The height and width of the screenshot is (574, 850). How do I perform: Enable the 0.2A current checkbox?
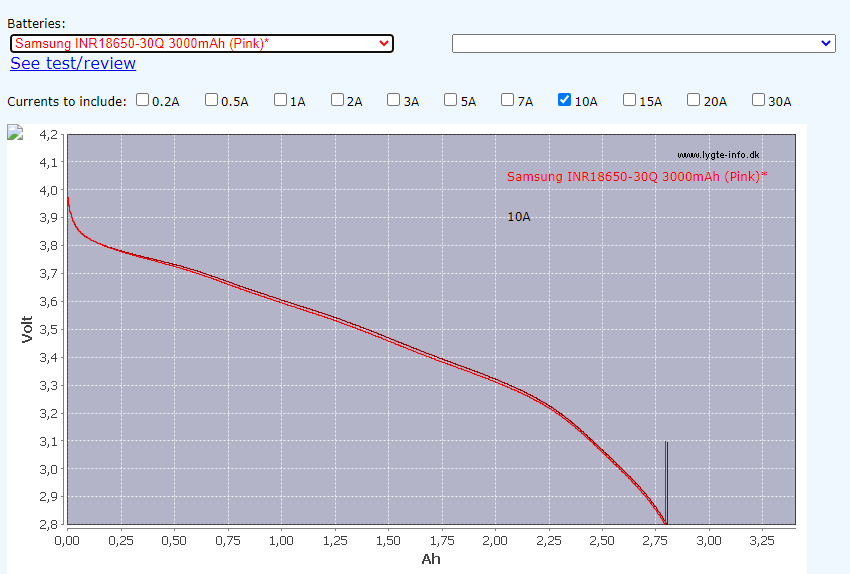143,100
